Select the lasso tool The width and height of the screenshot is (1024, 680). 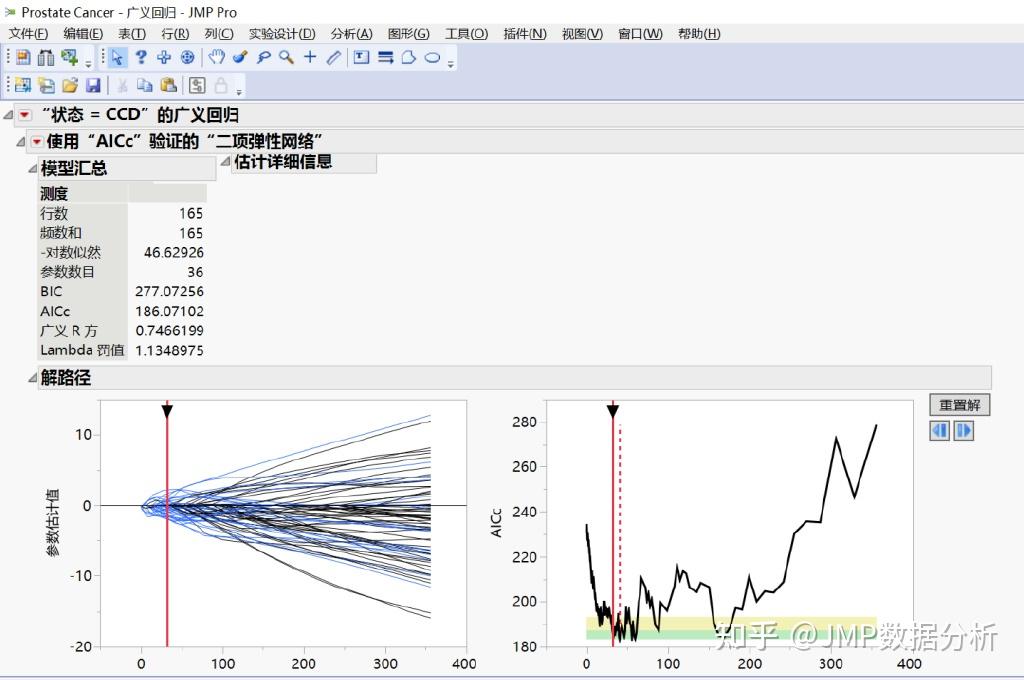(x=263, y=57)
